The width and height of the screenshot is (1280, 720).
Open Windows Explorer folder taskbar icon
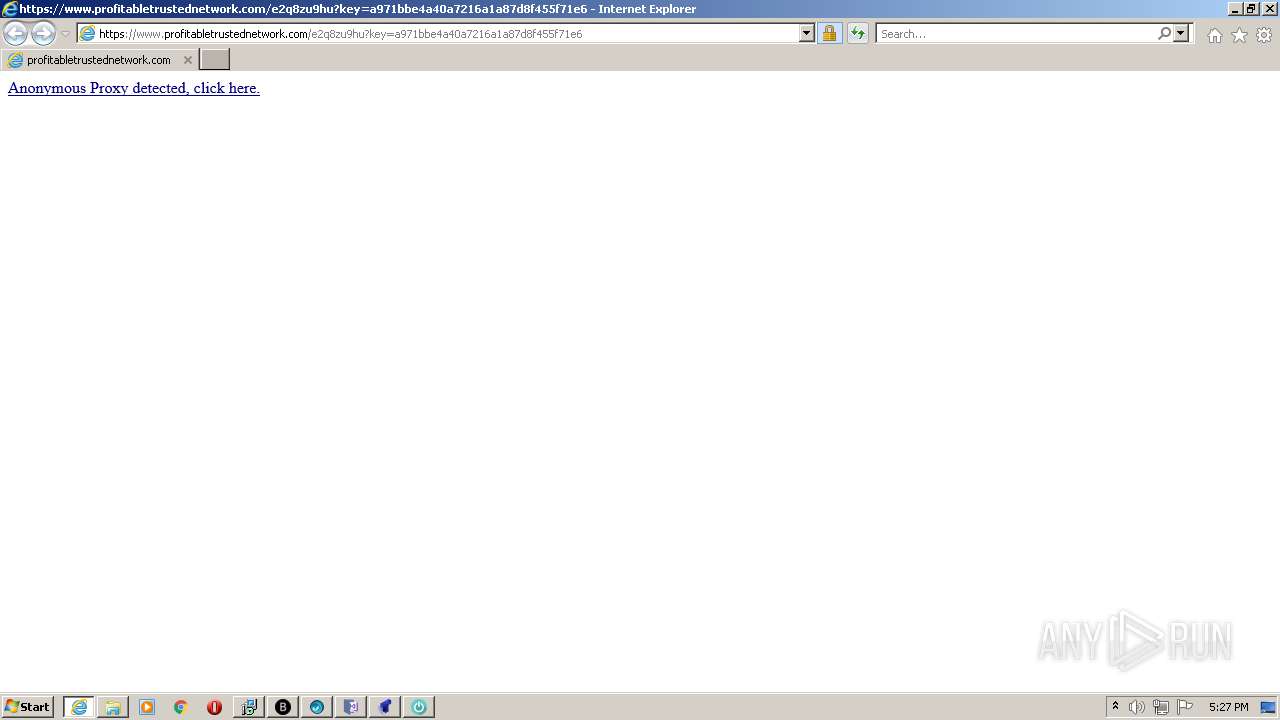(x=113, y=707)
